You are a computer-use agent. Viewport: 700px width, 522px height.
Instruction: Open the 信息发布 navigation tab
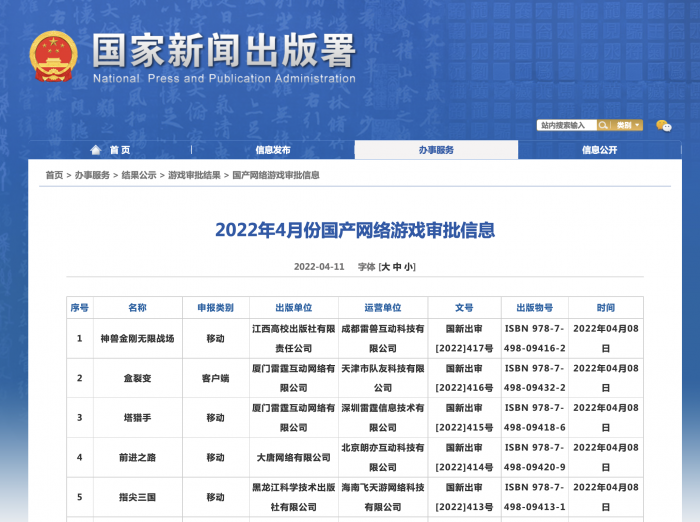pos(272,150)
